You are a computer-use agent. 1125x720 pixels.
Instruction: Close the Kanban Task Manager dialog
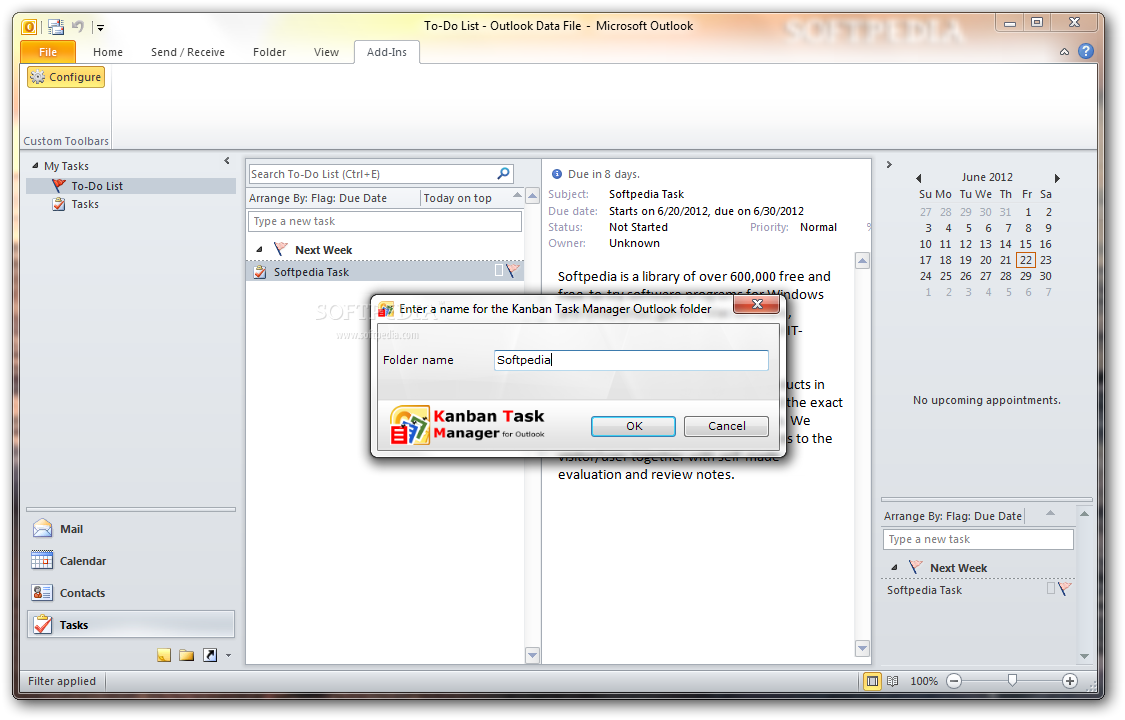pos(757,305)
